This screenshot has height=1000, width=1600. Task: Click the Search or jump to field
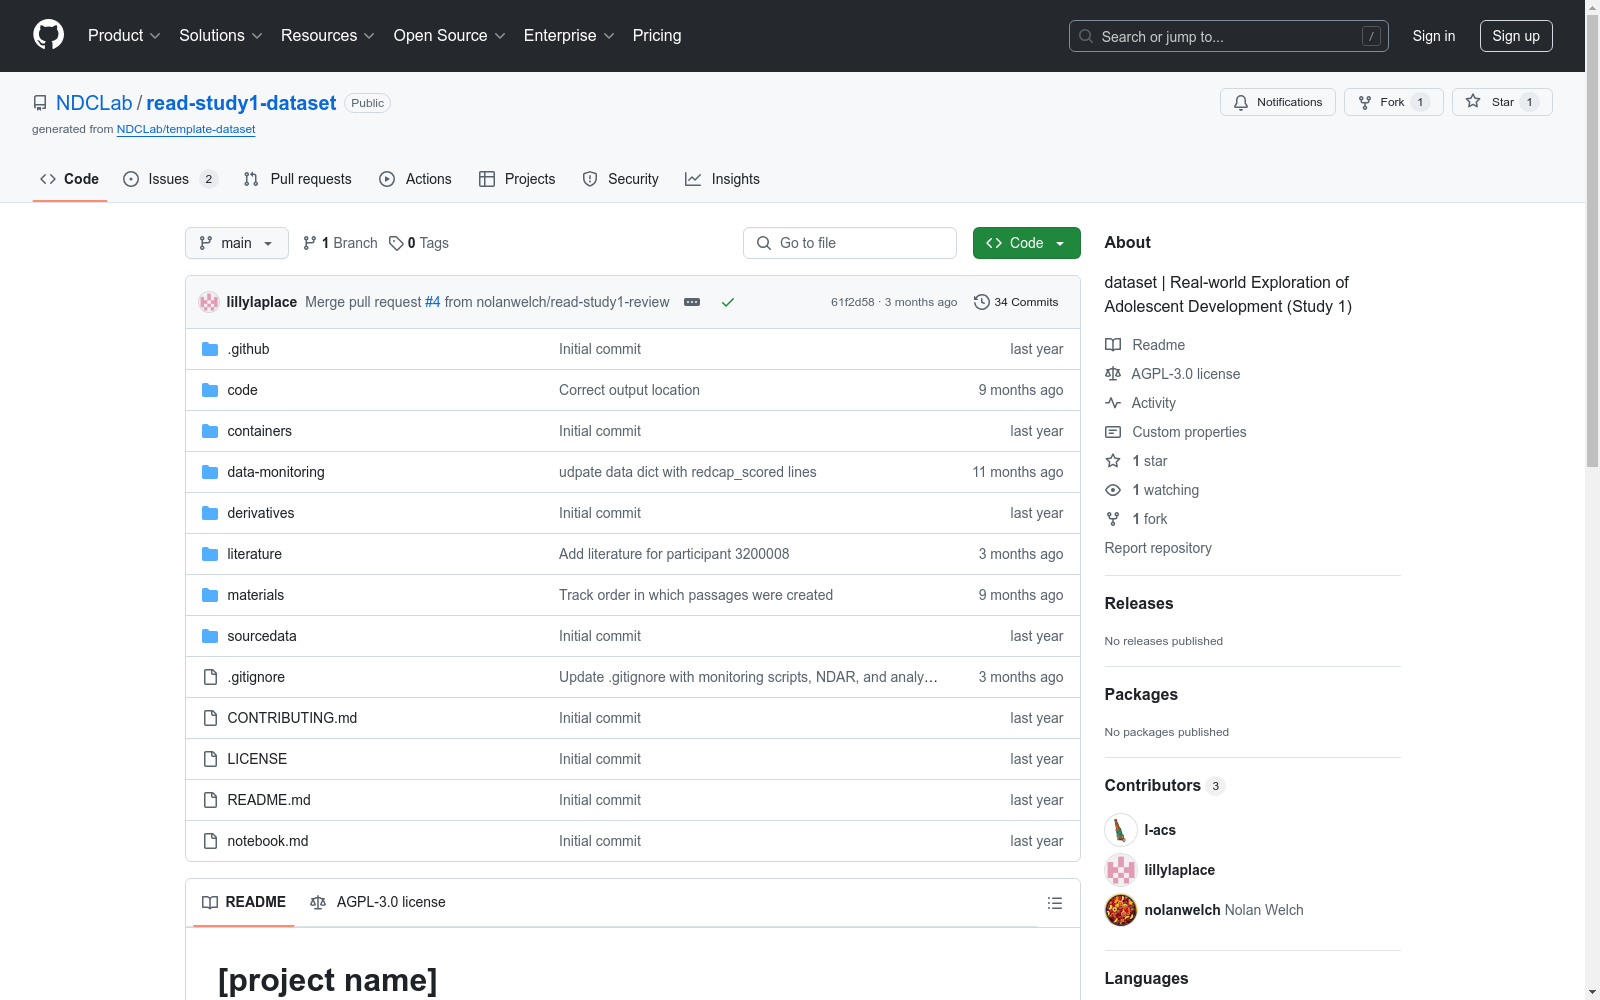pyautogui.click(x=1228, y=36)
